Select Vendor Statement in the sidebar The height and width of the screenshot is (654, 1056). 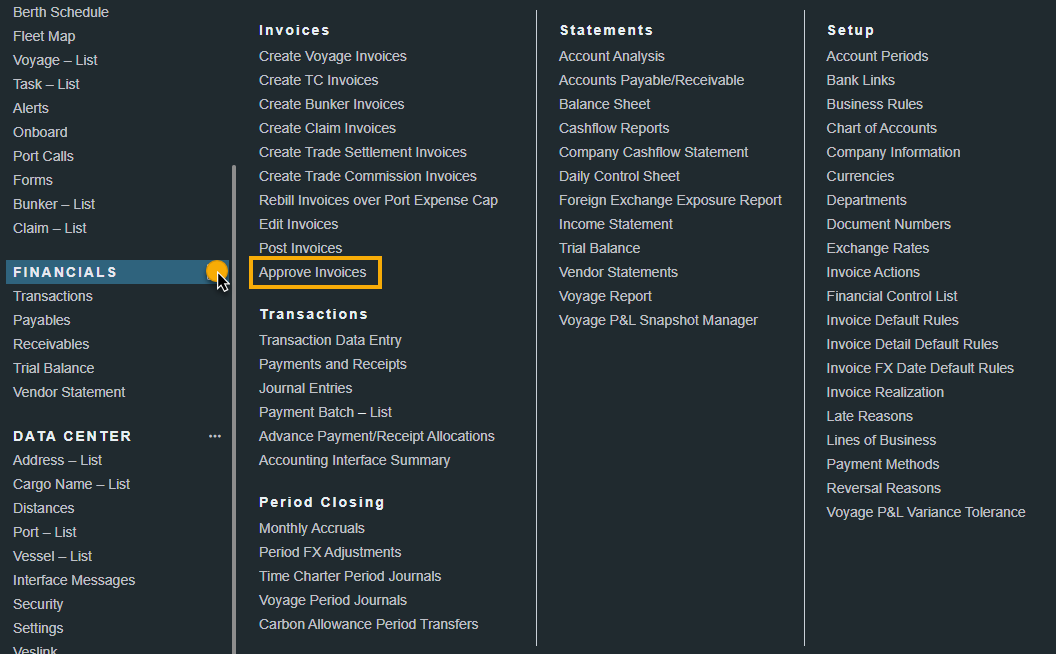69,392
